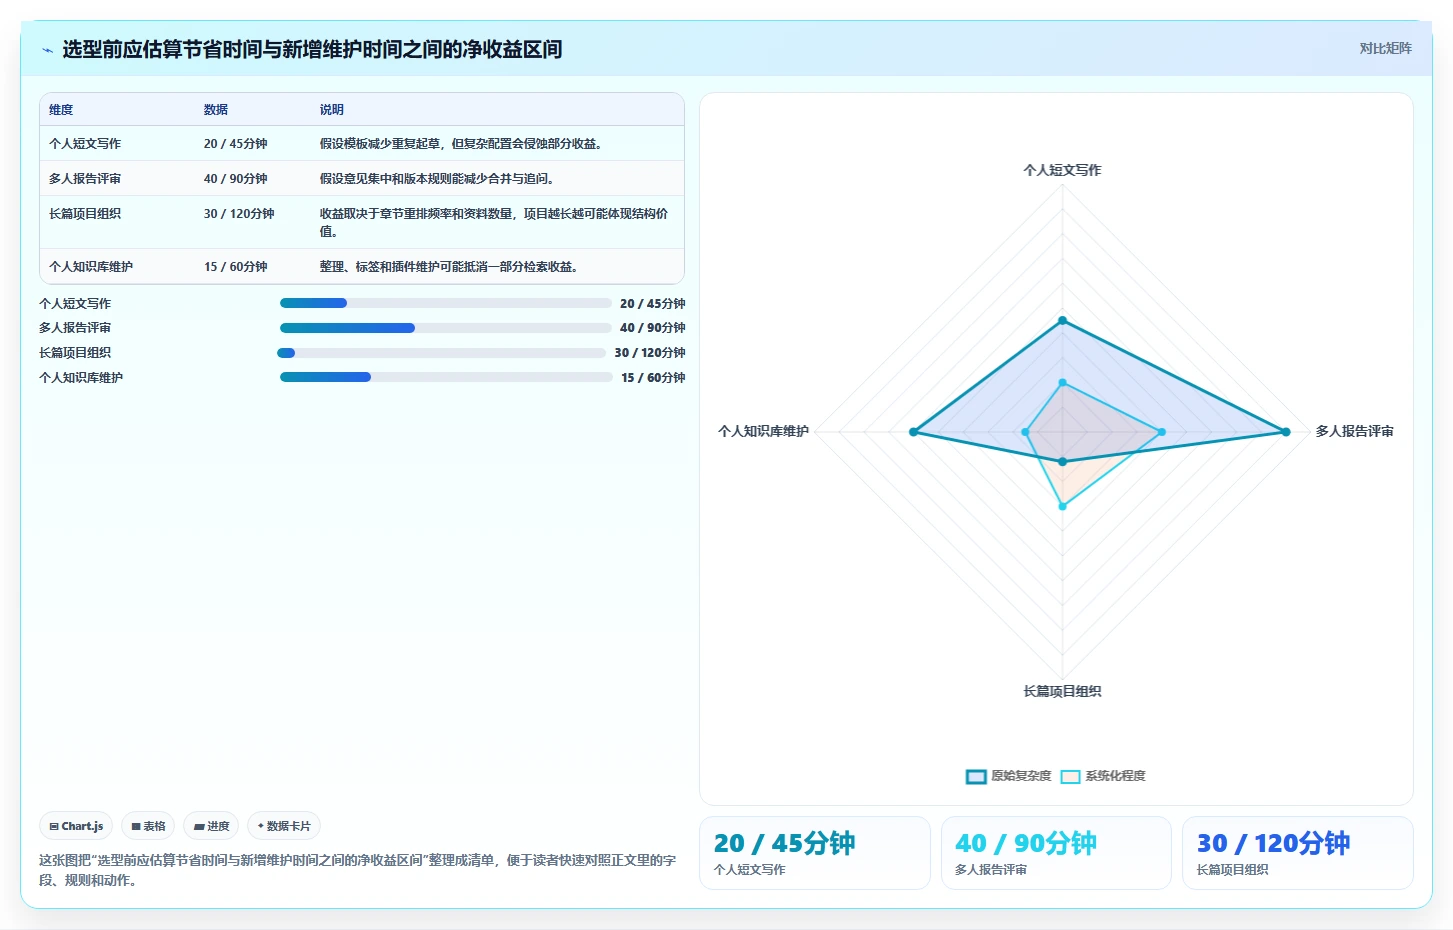Click the main heading 选型前应估算节省时间
The height and width of the screenshot is (930, 1453).
pyautogui.click(x=312, y=49)
